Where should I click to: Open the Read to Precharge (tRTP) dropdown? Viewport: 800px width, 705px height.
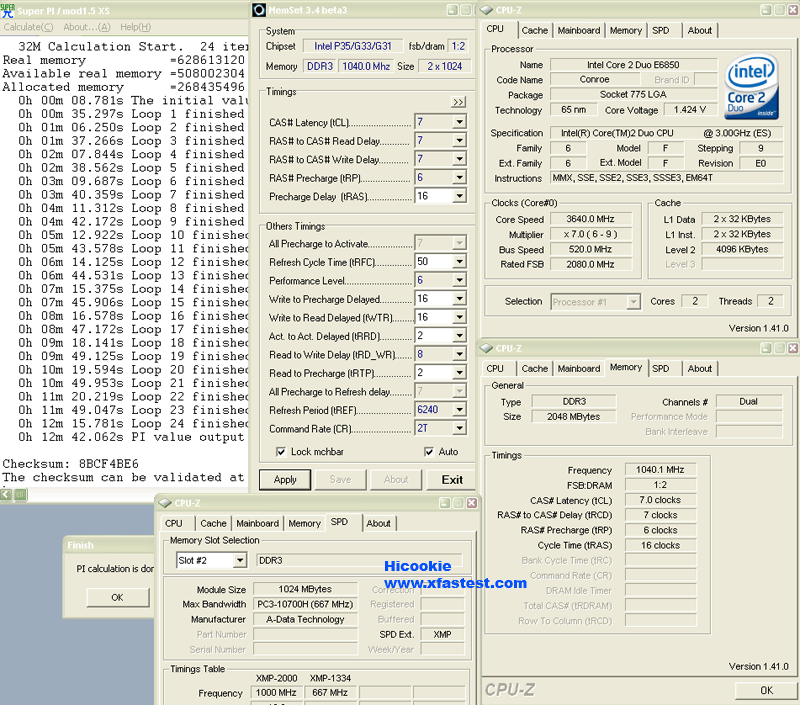click(x=460, y=372)
